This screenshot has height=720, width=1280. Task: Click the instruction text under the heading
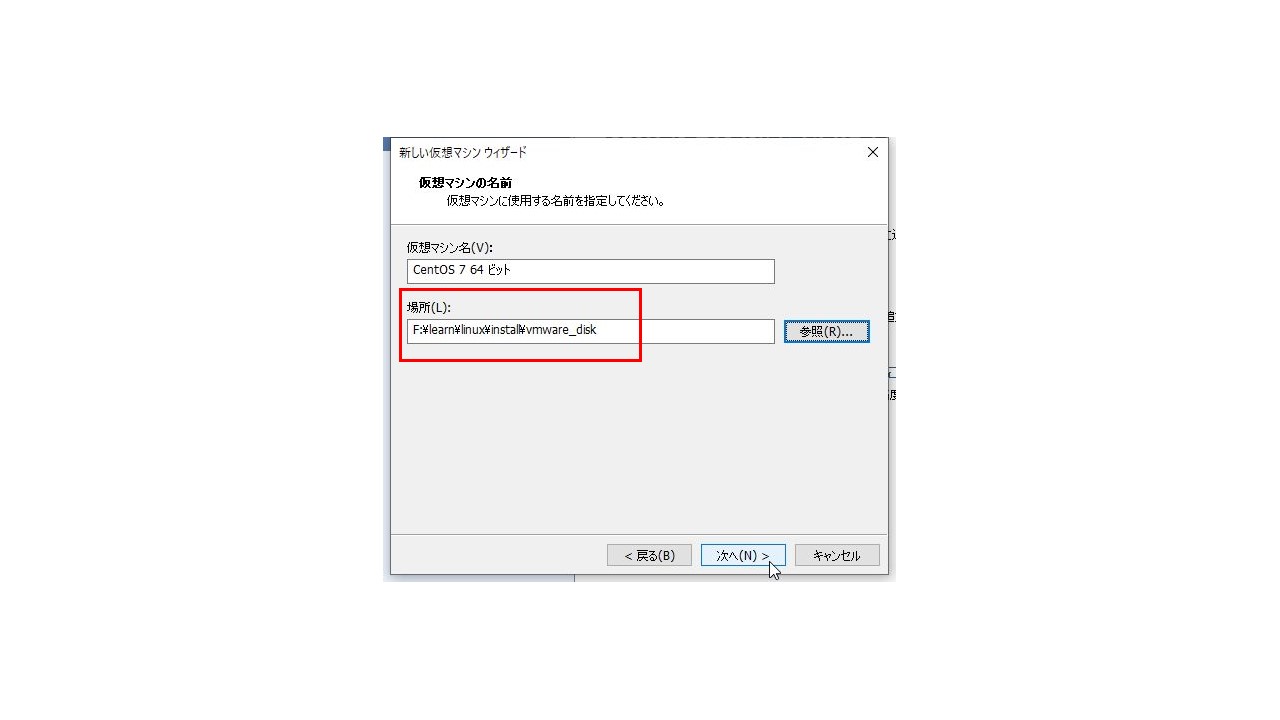(x=556, y=200)
